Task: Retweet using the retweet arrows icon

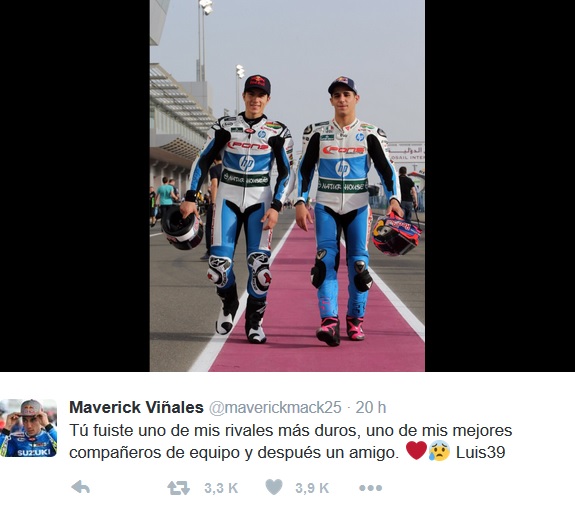Action: tap(178, 488)
